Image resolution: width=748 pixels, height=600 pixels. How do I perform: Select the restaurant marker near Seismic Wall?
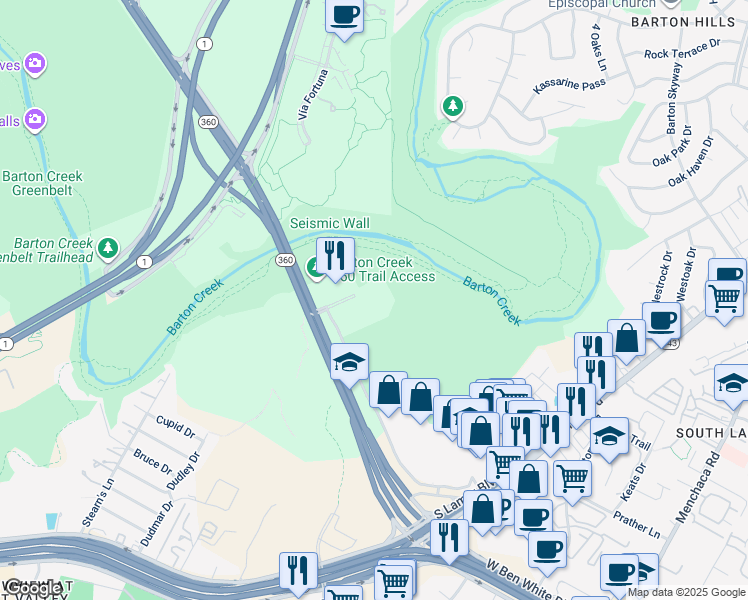tap(335, 259)
